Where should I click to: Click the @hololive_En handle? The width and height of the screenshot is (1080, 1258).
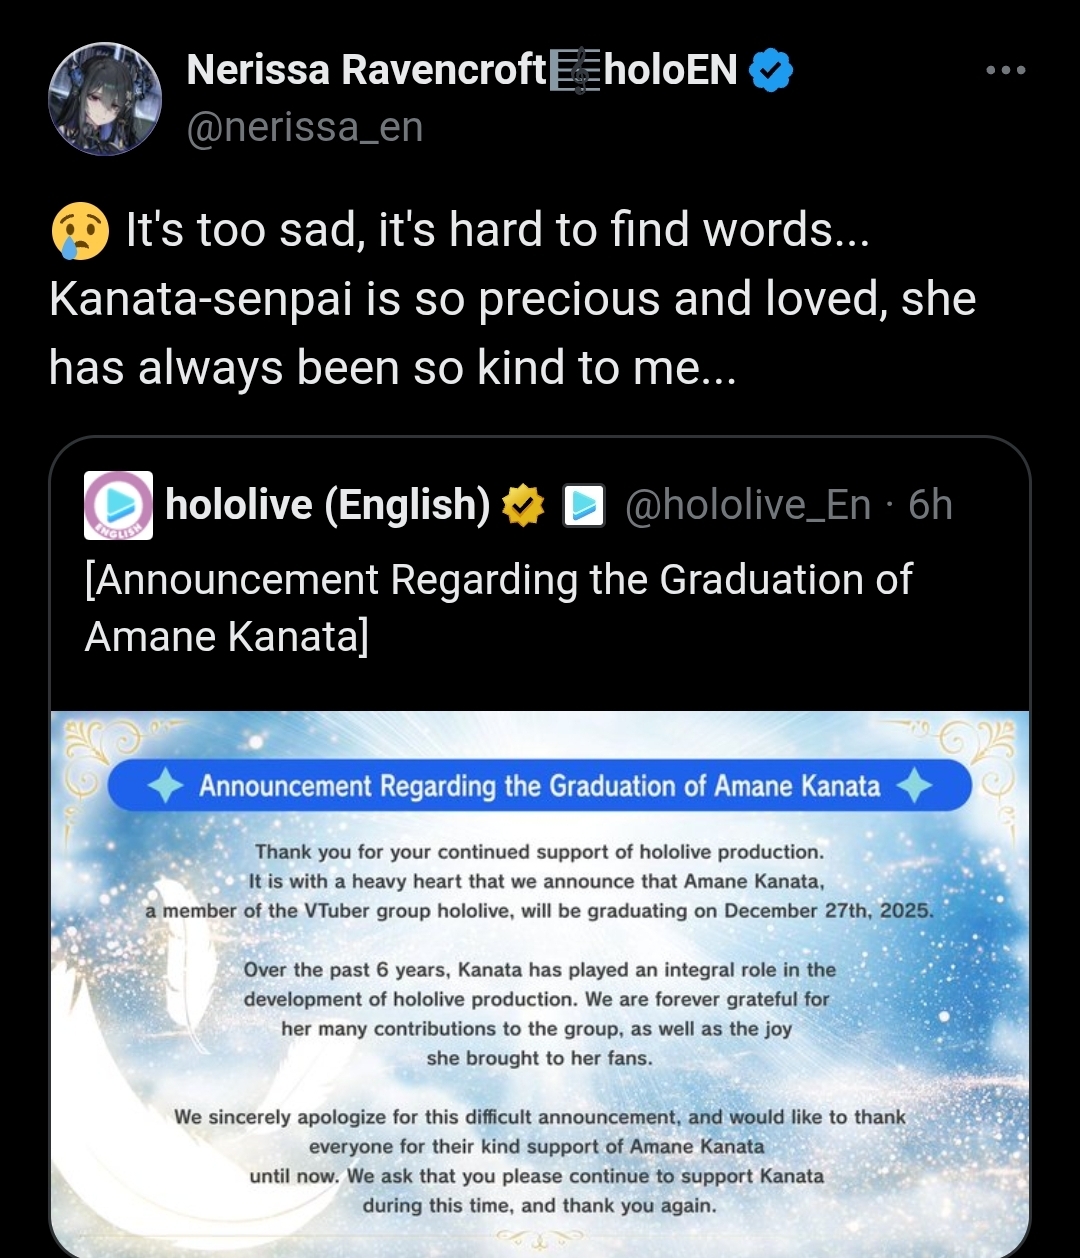pos(747,506)
